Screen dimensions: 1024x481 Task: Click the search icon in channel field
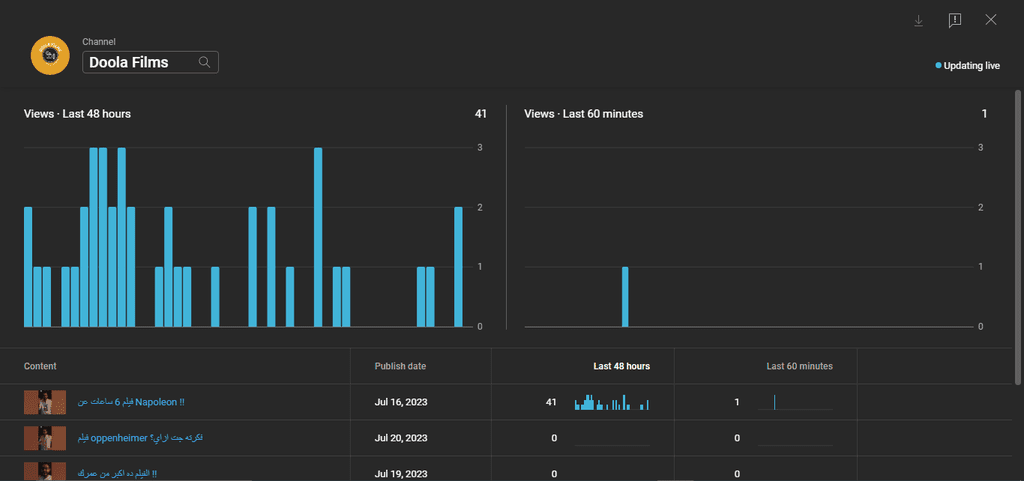tap(204, 62)
